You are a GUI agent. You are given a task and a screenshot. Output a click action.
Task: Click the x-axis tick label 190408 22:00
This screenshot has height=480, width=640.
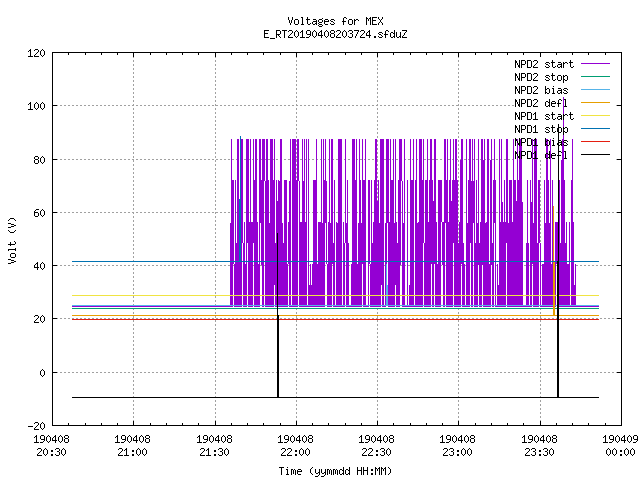(295, 446)
